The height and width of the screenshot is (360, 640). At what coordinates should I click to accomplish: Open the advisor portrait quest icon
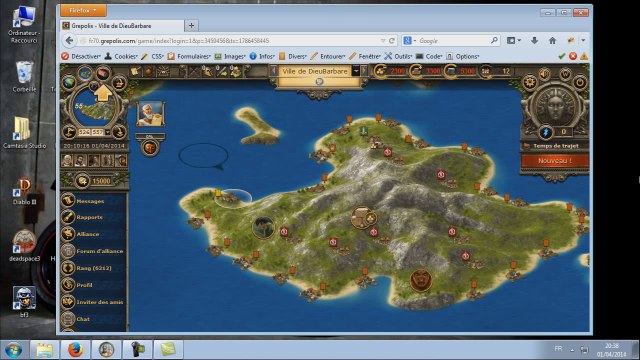(150, 113)
